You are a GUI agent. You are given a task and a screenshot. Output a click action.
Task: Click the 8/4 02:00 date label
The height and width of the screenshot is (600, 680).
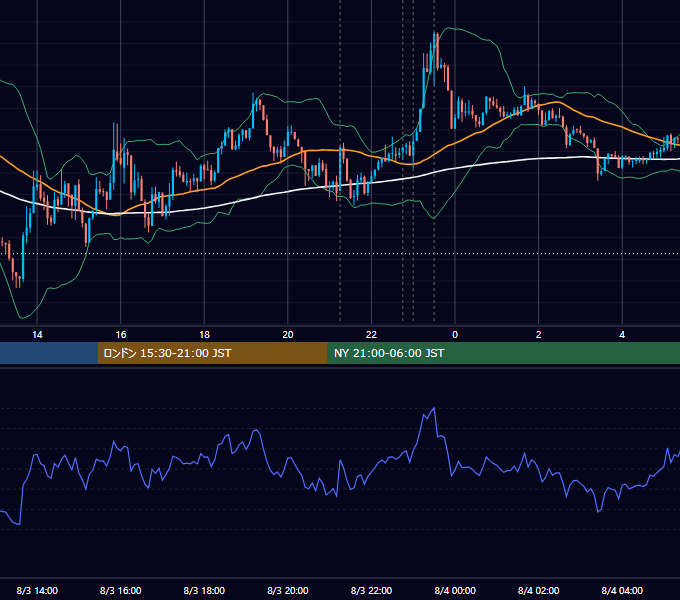tap(539, 590)
